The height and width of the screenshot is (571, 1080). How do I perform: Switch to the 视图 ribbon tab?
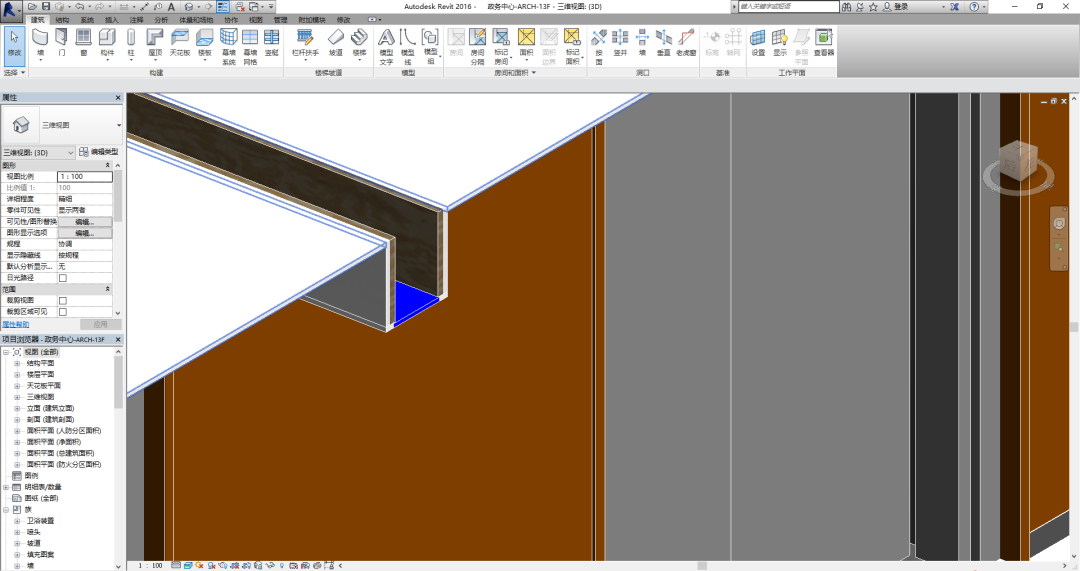pos(256,20)
